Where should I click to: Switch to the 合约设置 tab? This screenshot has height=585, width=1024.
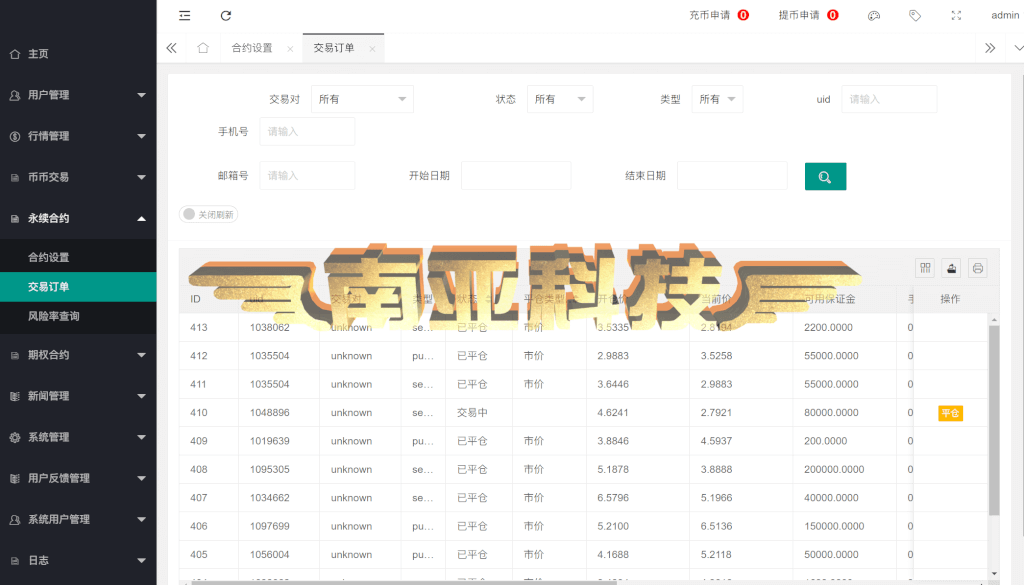click(252, 48)
